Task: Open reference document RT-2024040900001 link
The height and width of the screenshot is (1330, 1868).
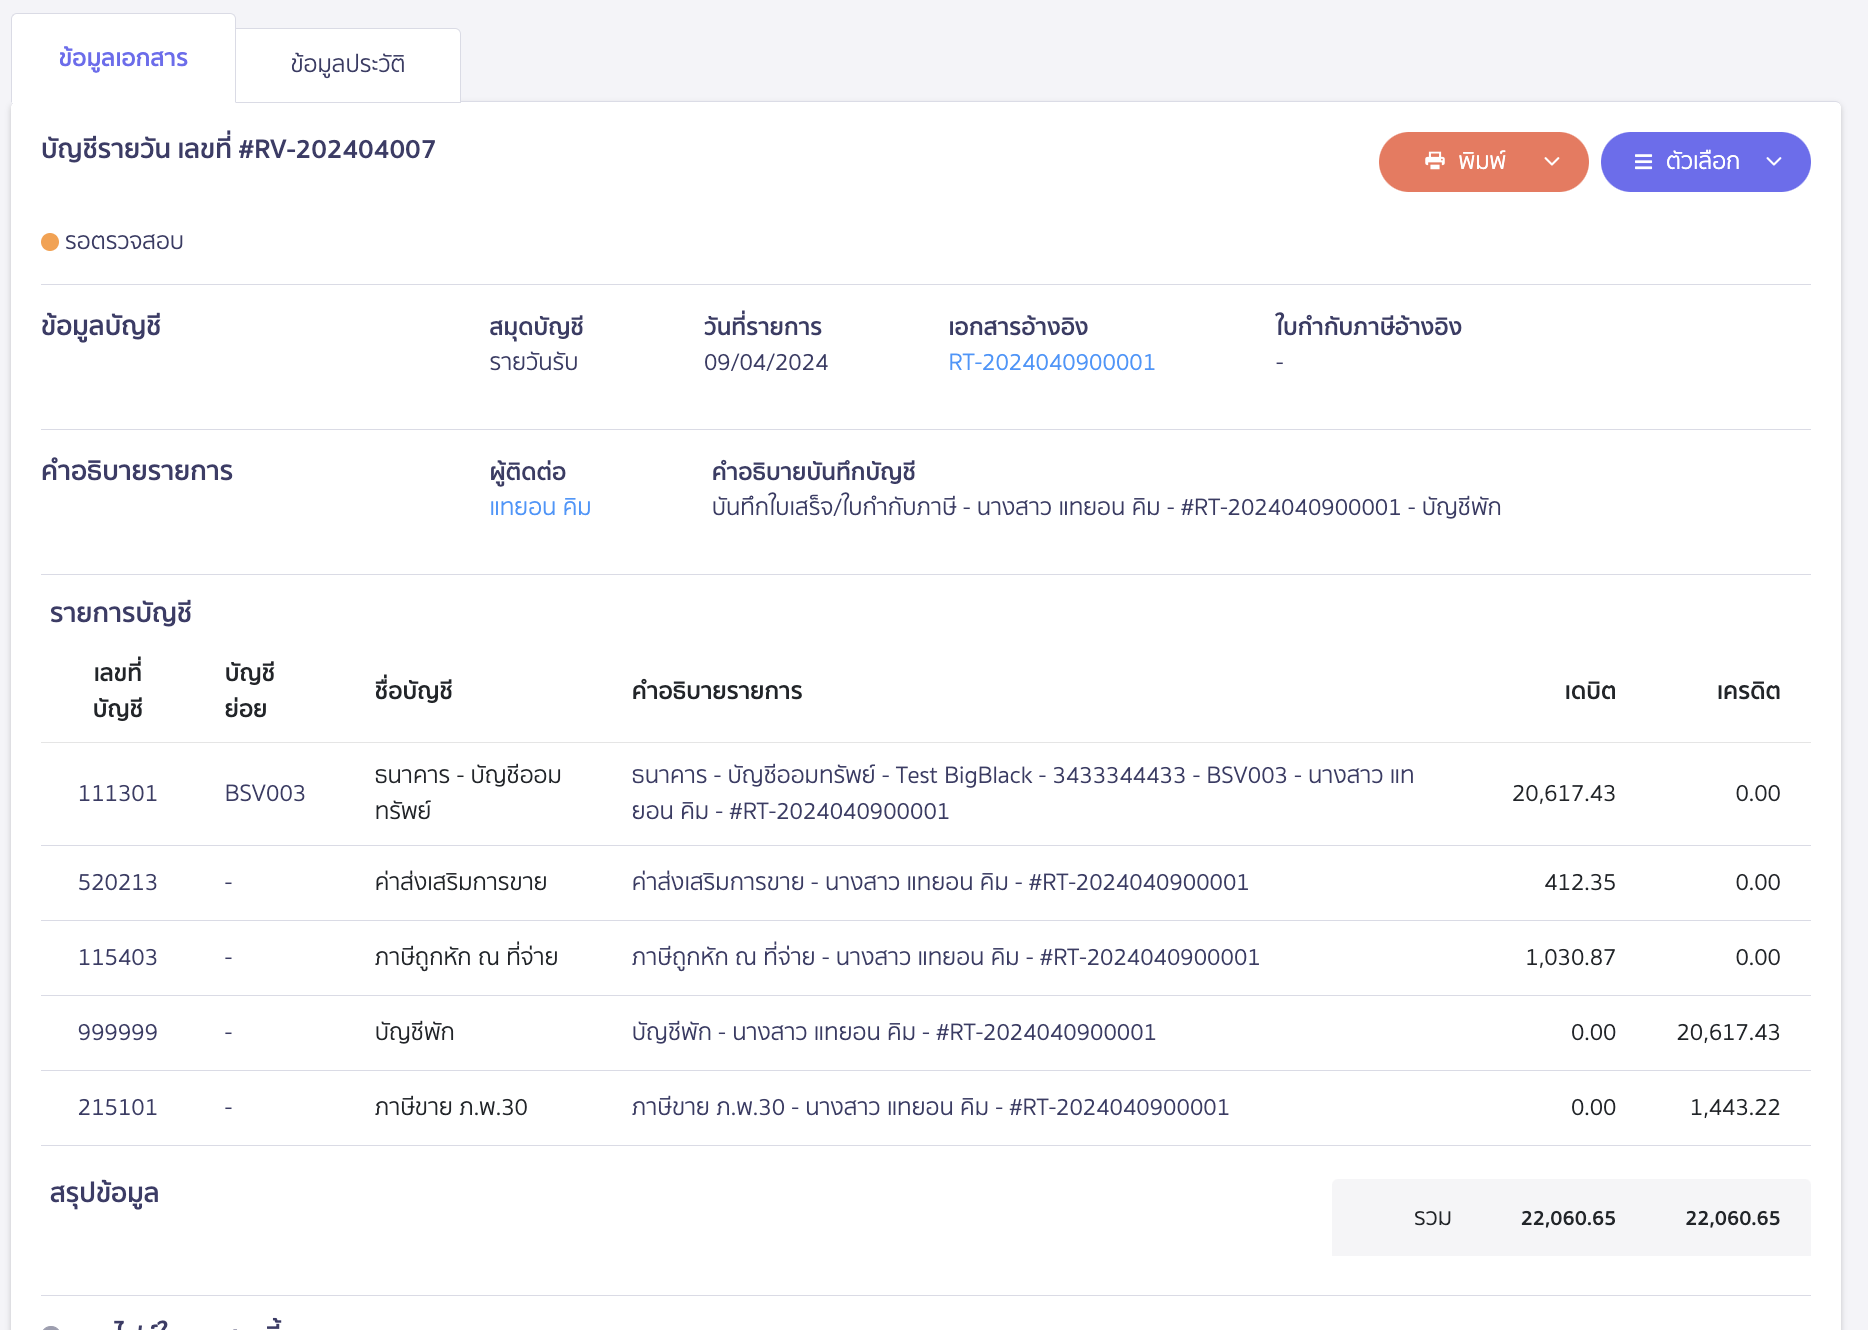Action: pyautogui.click(x=1052, y=362)
